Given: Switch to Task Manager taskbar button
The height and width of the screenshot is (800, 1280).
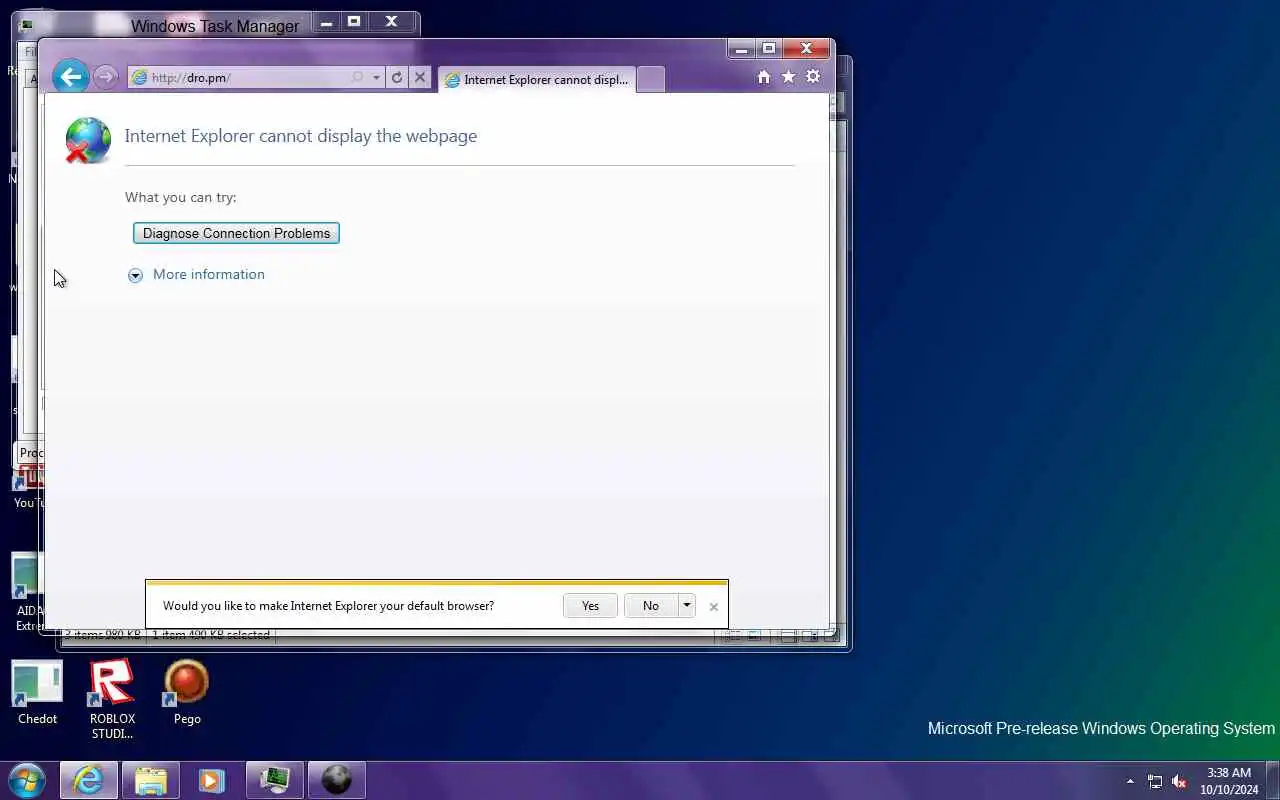Looking at the screenshot, I should (x=274, y=780).
